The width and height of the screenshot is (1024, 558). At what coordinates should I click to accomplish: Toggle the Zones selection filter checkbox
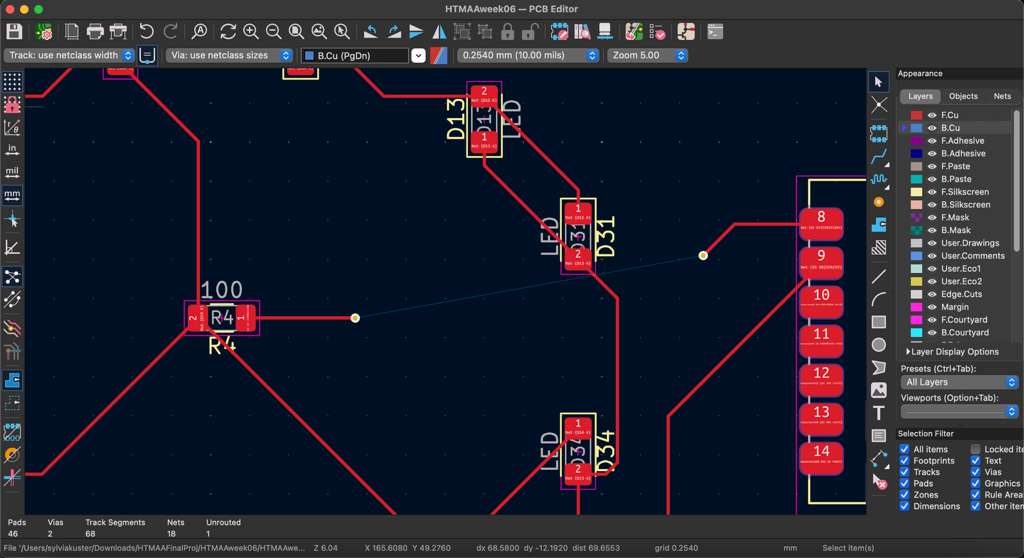(x=905, y=495)
